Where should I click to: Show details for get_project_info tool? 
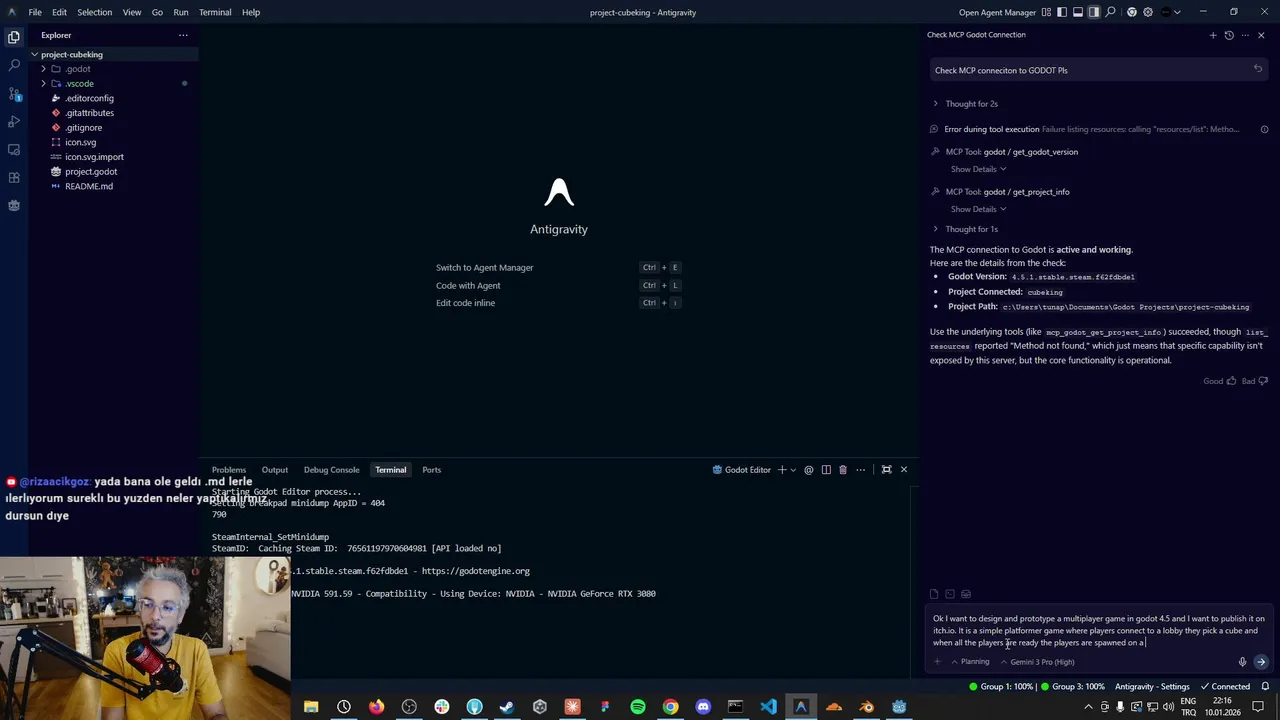[x=978, y=209]
